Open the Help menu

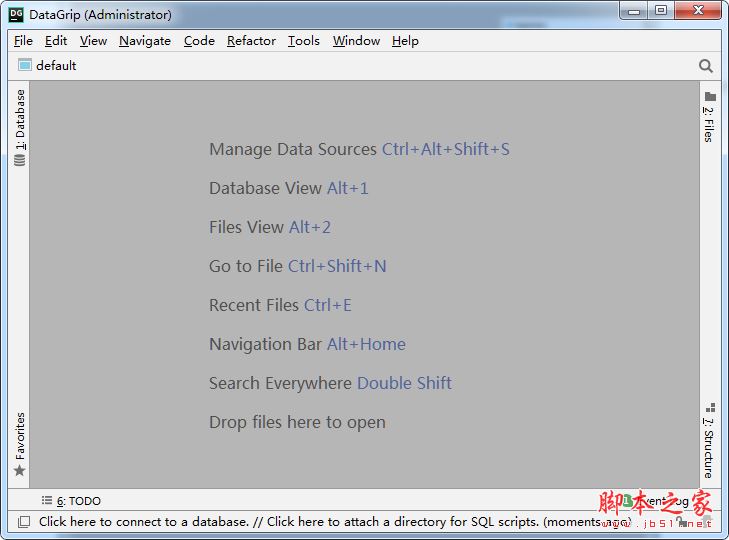click(405, 41)
